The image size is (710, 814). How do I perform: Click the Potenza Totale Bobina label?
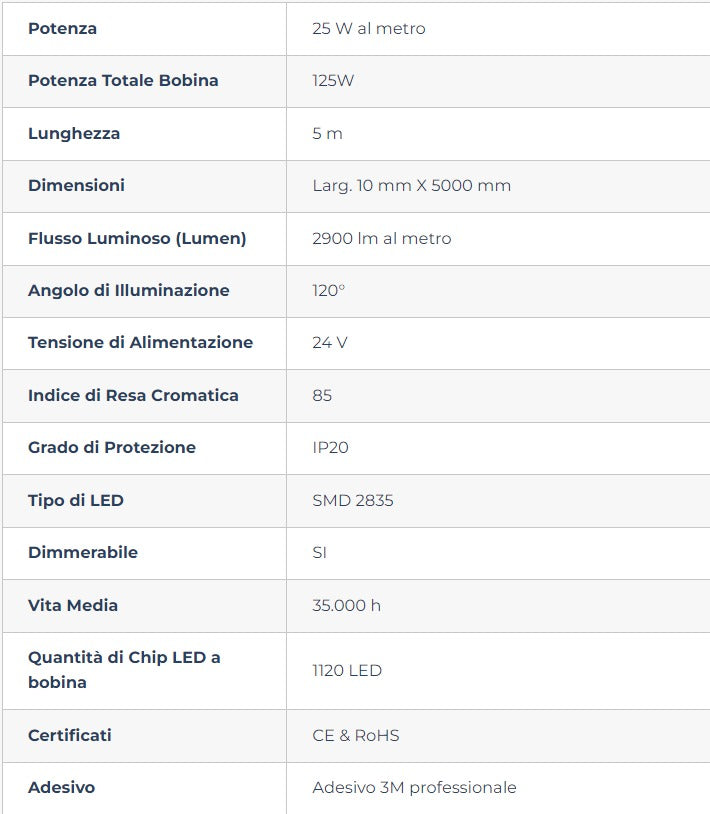[x=123, y=80]
